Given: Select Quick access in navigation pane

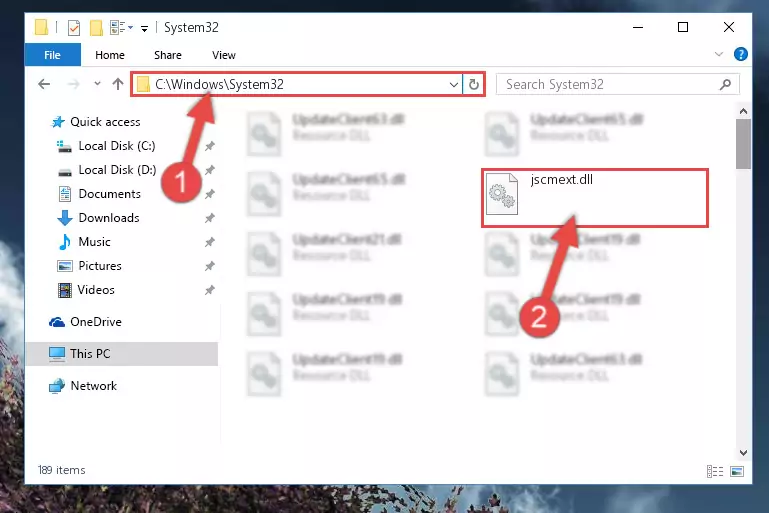Looking at the screenshot, I should (96, 122).
